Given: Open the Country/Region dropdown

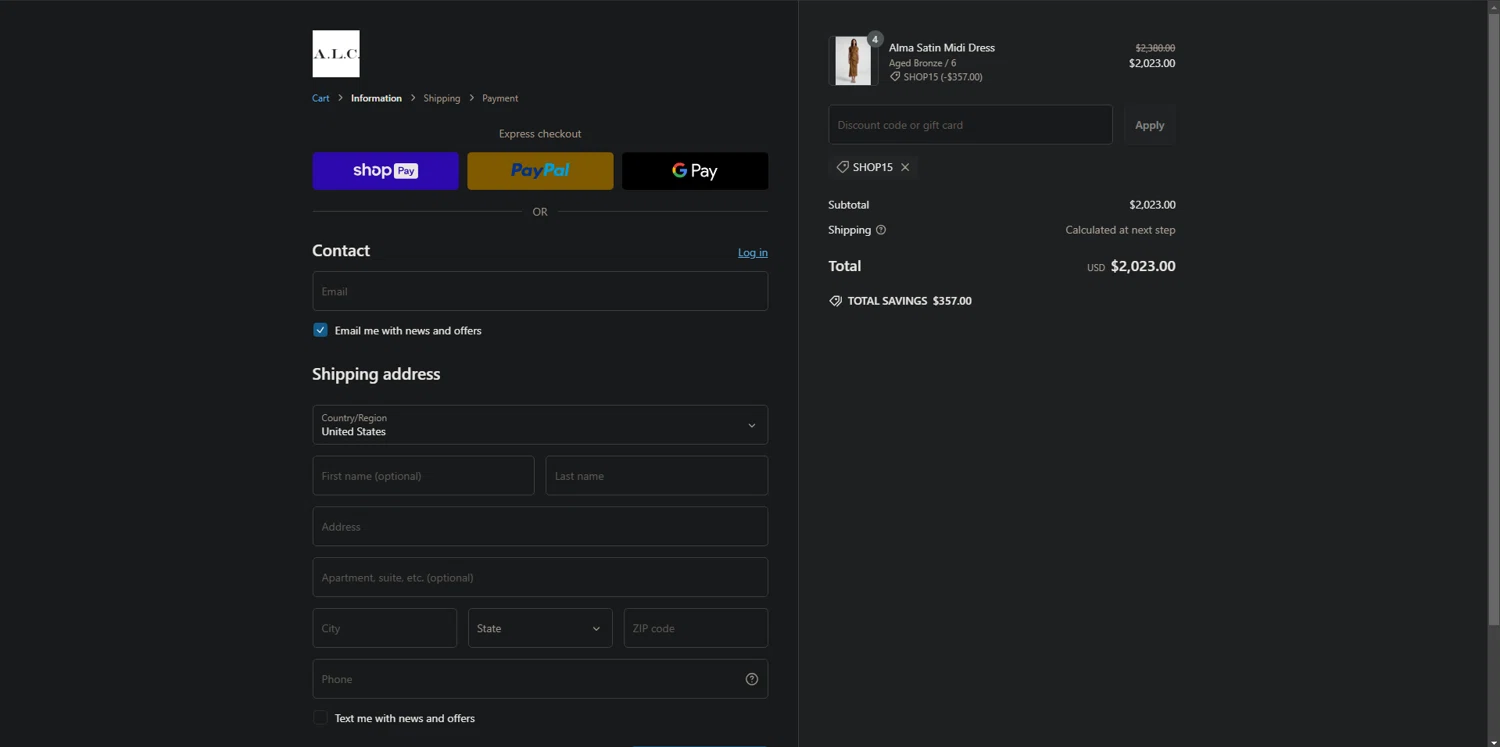Looking at the screenshot, I should (x=540, y=425).
